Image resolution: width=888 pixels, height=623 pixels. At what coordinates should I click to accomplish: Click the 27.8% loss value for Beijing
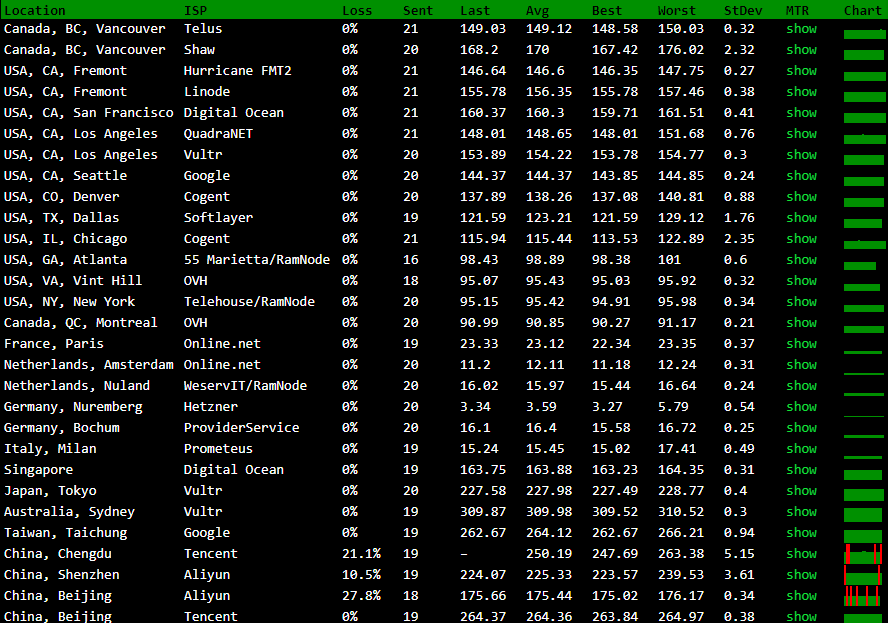pyautogui.click(x=361, y=595)
